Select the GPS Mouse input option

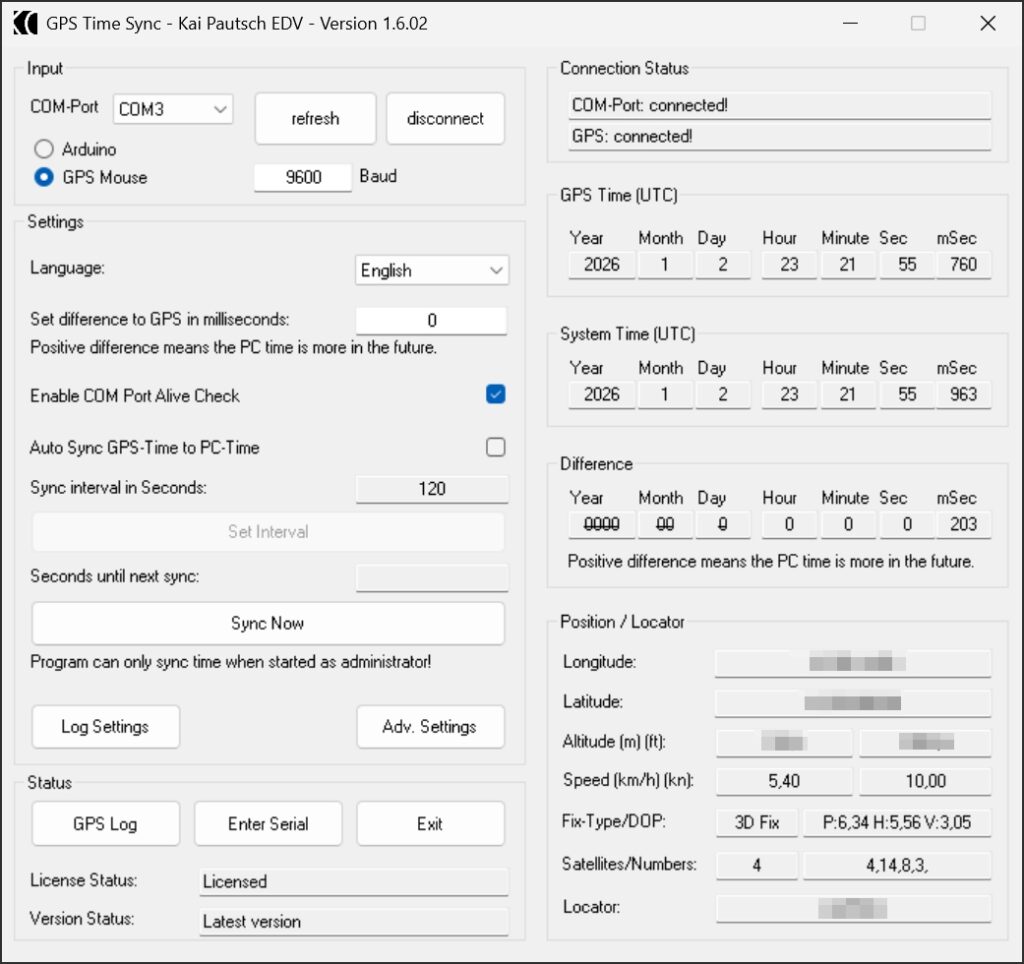43,177
